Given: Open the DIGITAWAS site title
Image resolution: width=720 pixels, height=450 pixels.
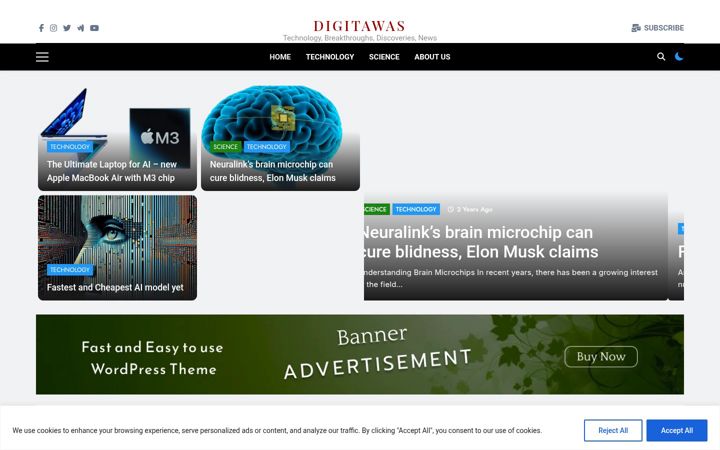Looking at the screenshot, I should [x=360, y=26].
